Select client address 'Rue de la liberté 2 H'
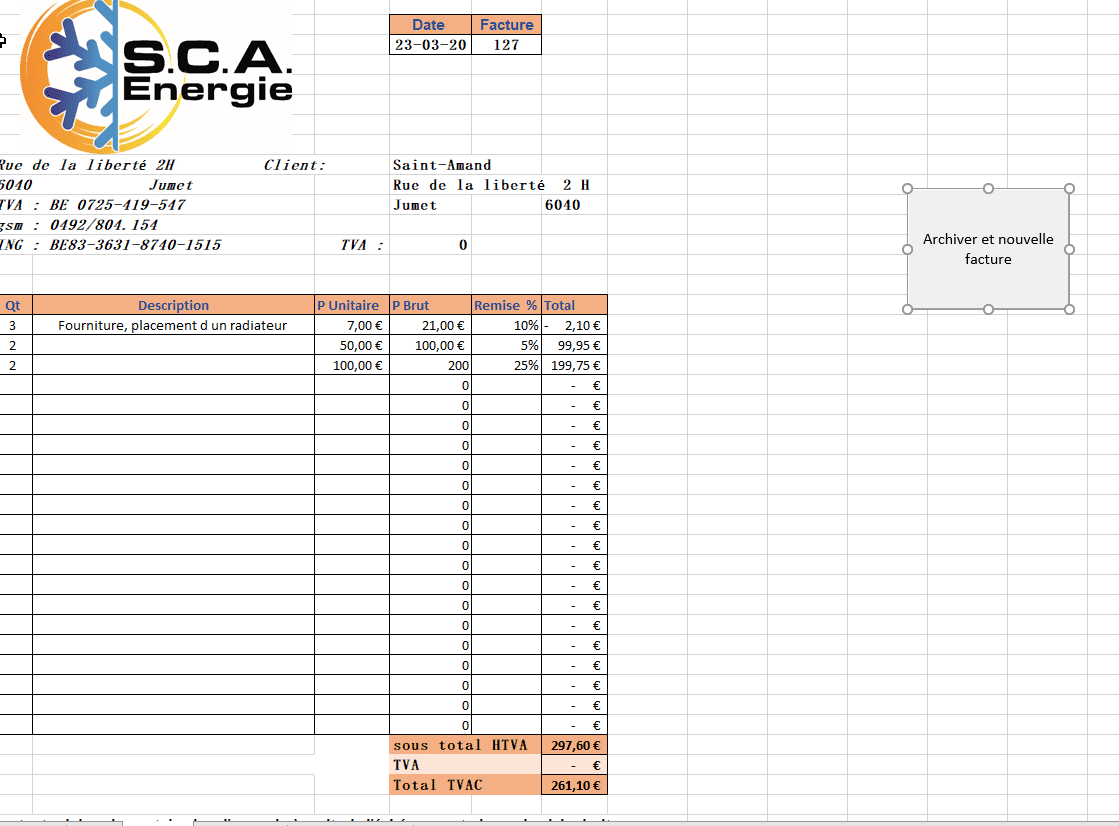The height and width of the screenshot is (826, 1119). (491, 185)
